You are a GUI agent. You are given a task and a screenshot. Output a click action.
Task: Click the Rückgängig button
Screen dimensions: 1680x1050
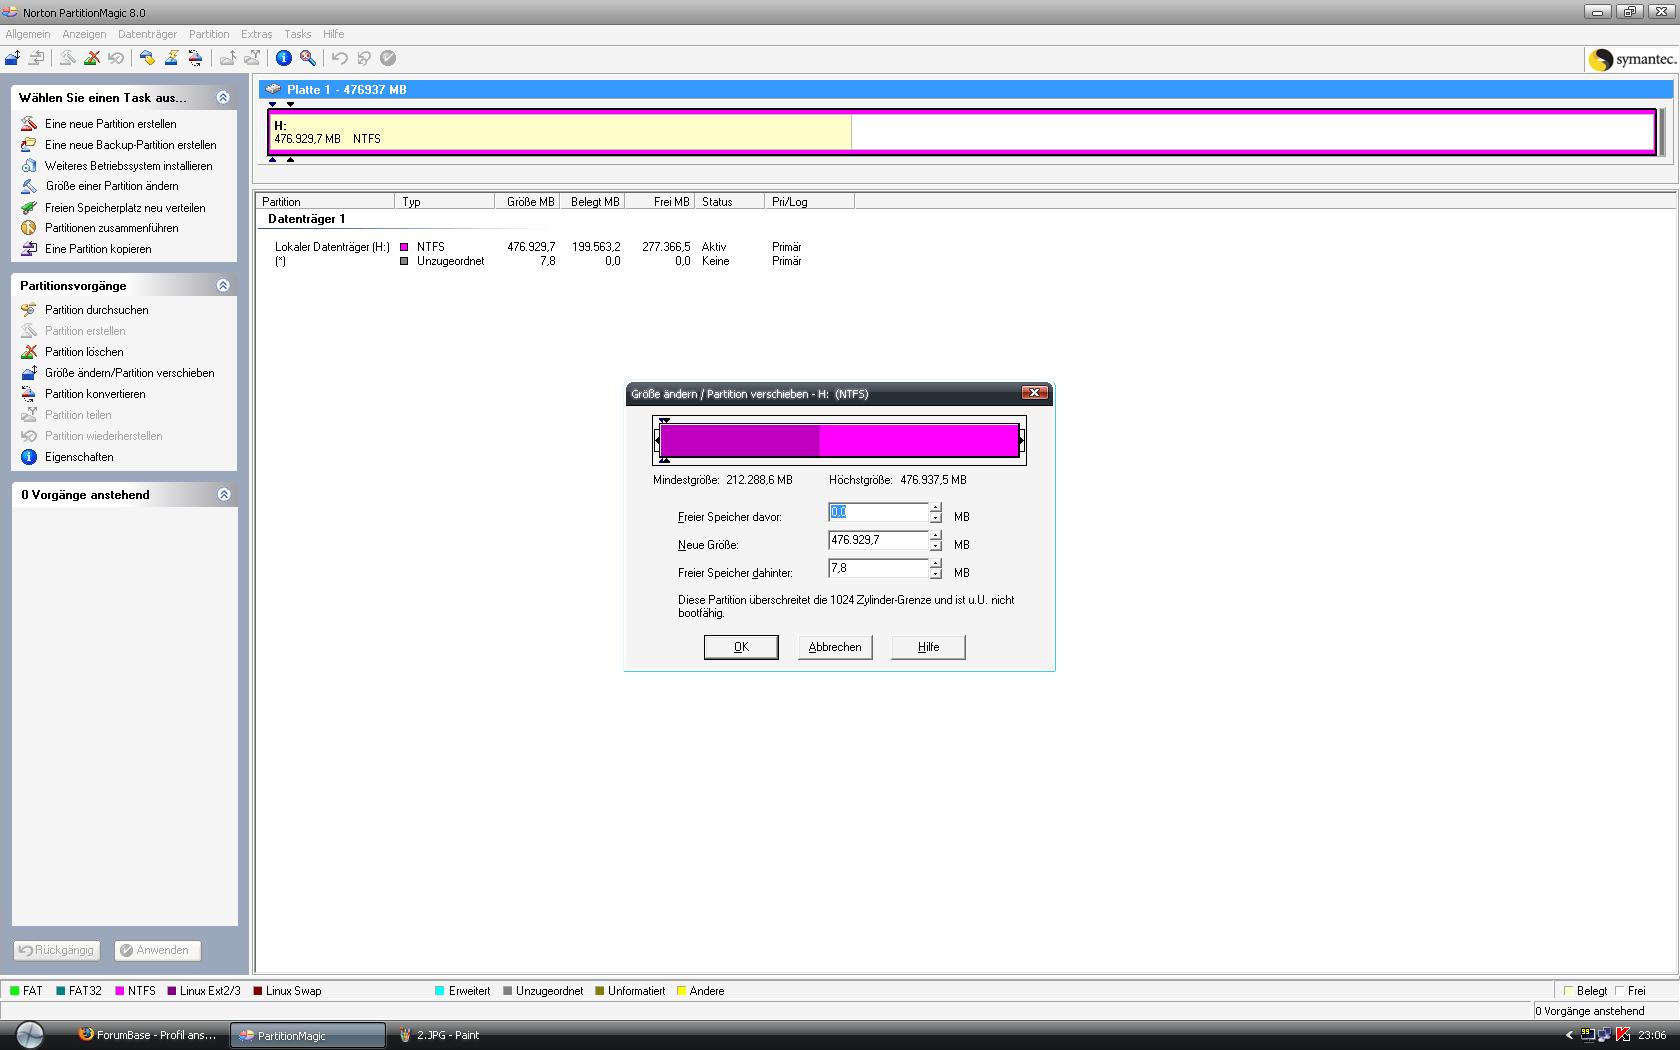pyautogui.click(x=57, y=950)
